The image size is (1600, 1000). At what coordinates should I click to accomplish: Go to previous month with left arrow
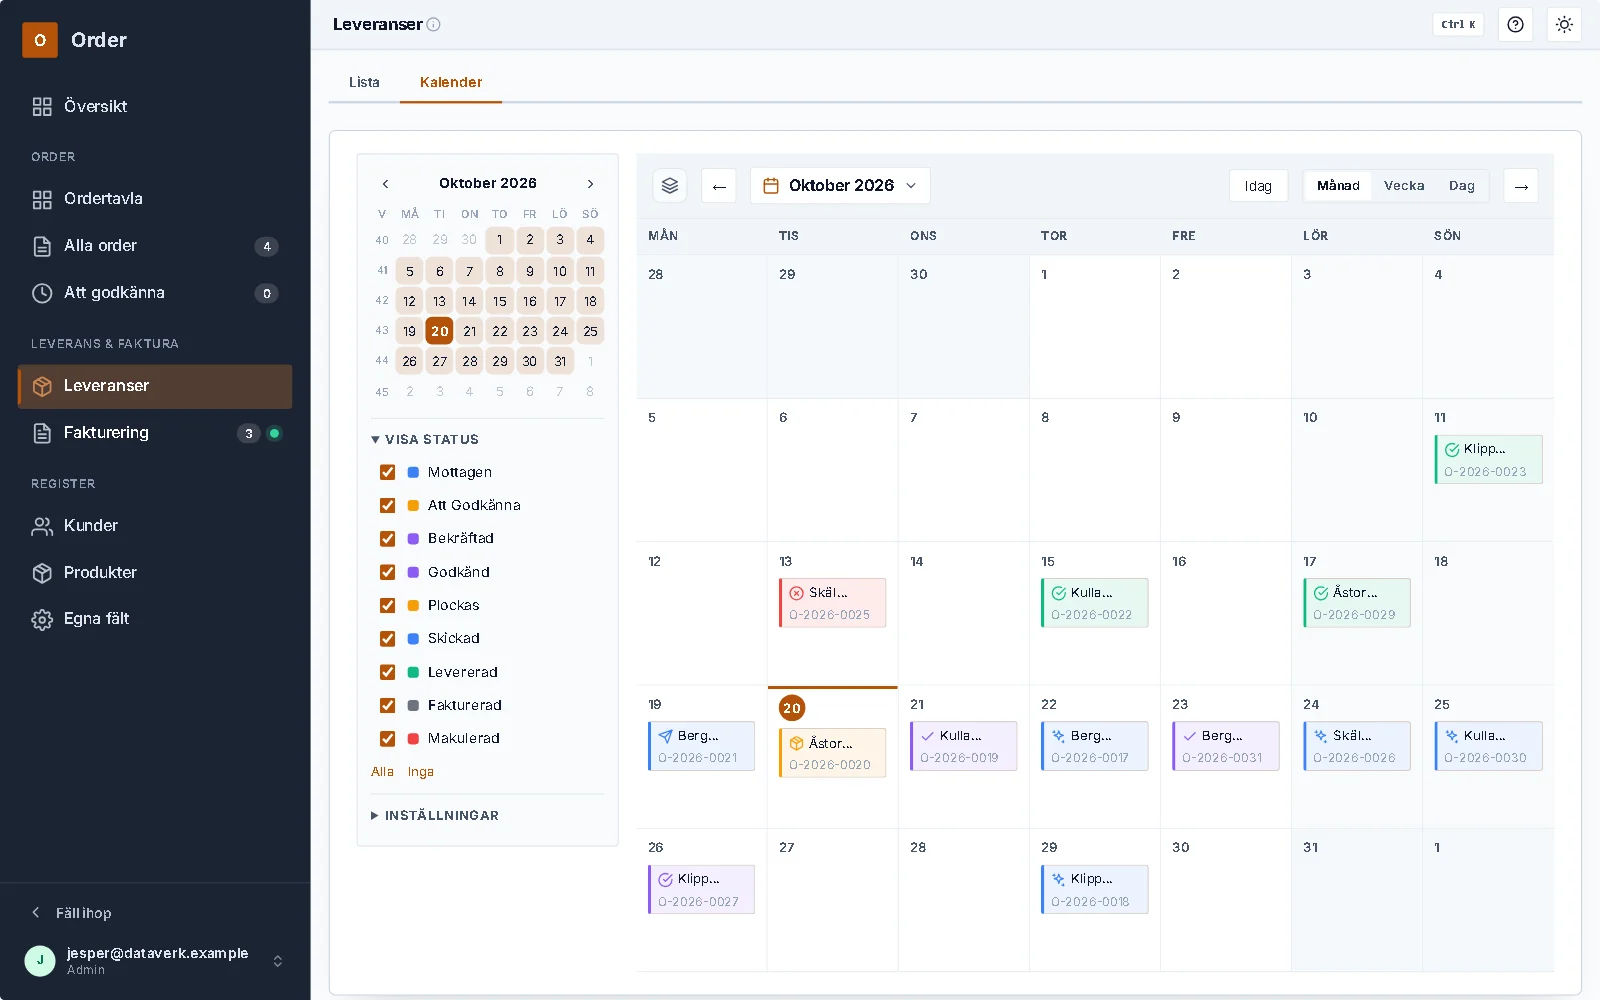tap(719, 186)
